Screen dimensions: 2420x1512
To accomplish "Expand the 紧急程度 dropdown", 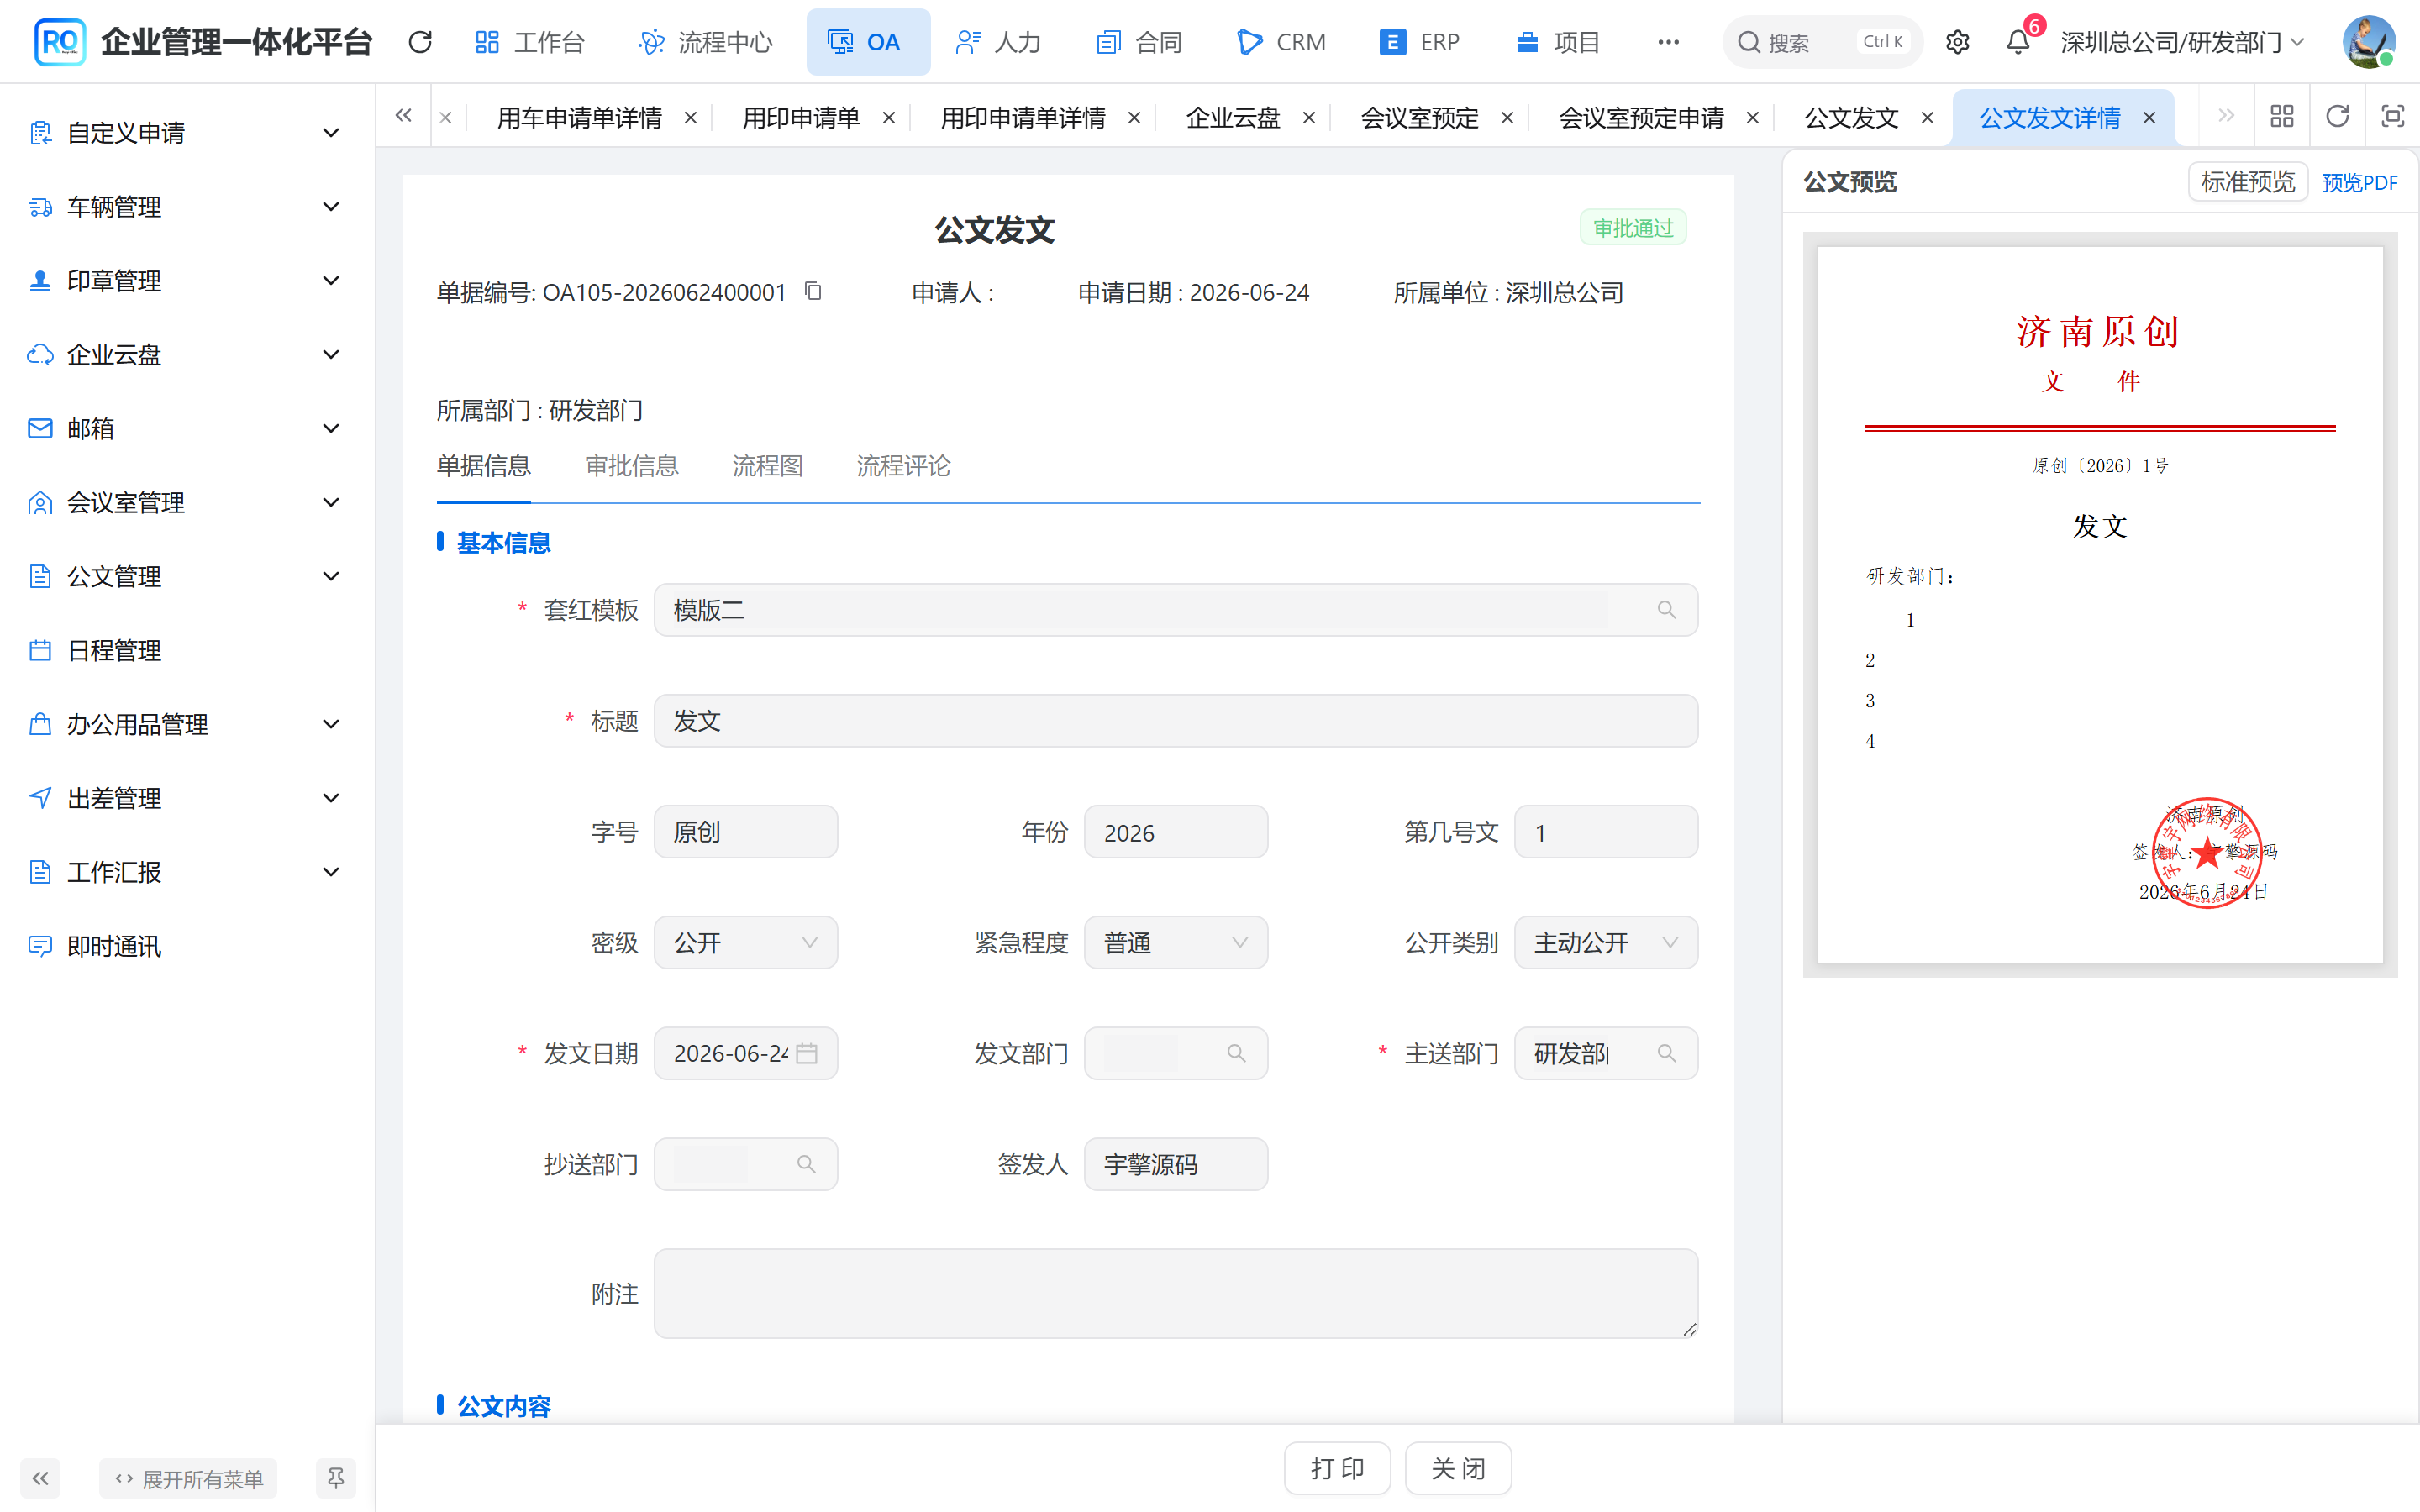I will pyautogui.click(x=1176, y=942).
